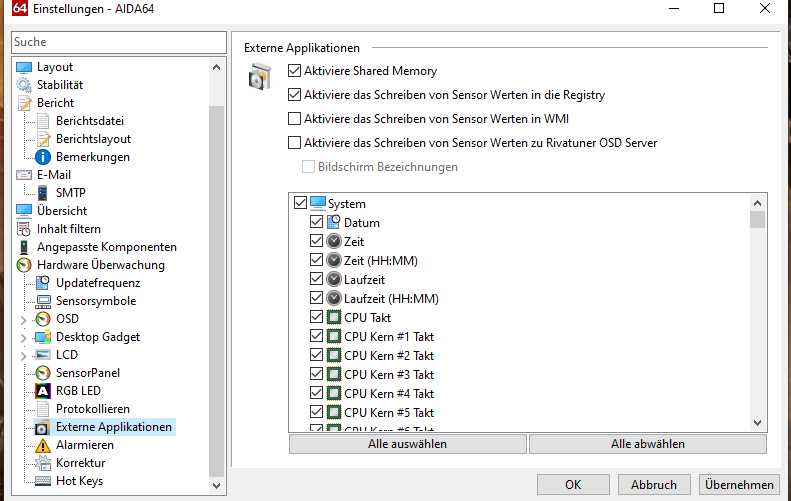Screen dimensions: 791x501
Task: Click the Inhalt filtern icon
Action: [x=24, y=229]
